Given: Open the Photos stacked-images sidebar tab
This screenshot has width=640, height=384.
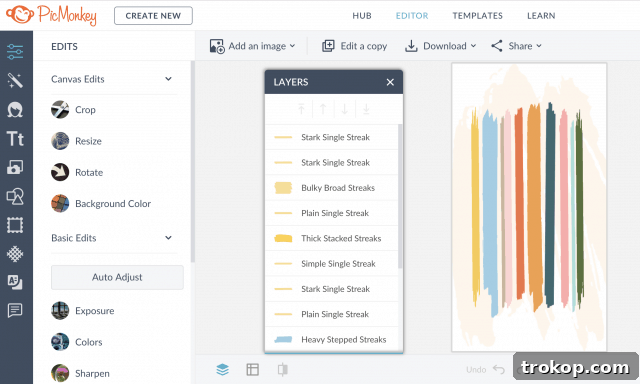Looking at the screenshot, I should (x=15, y=167).
